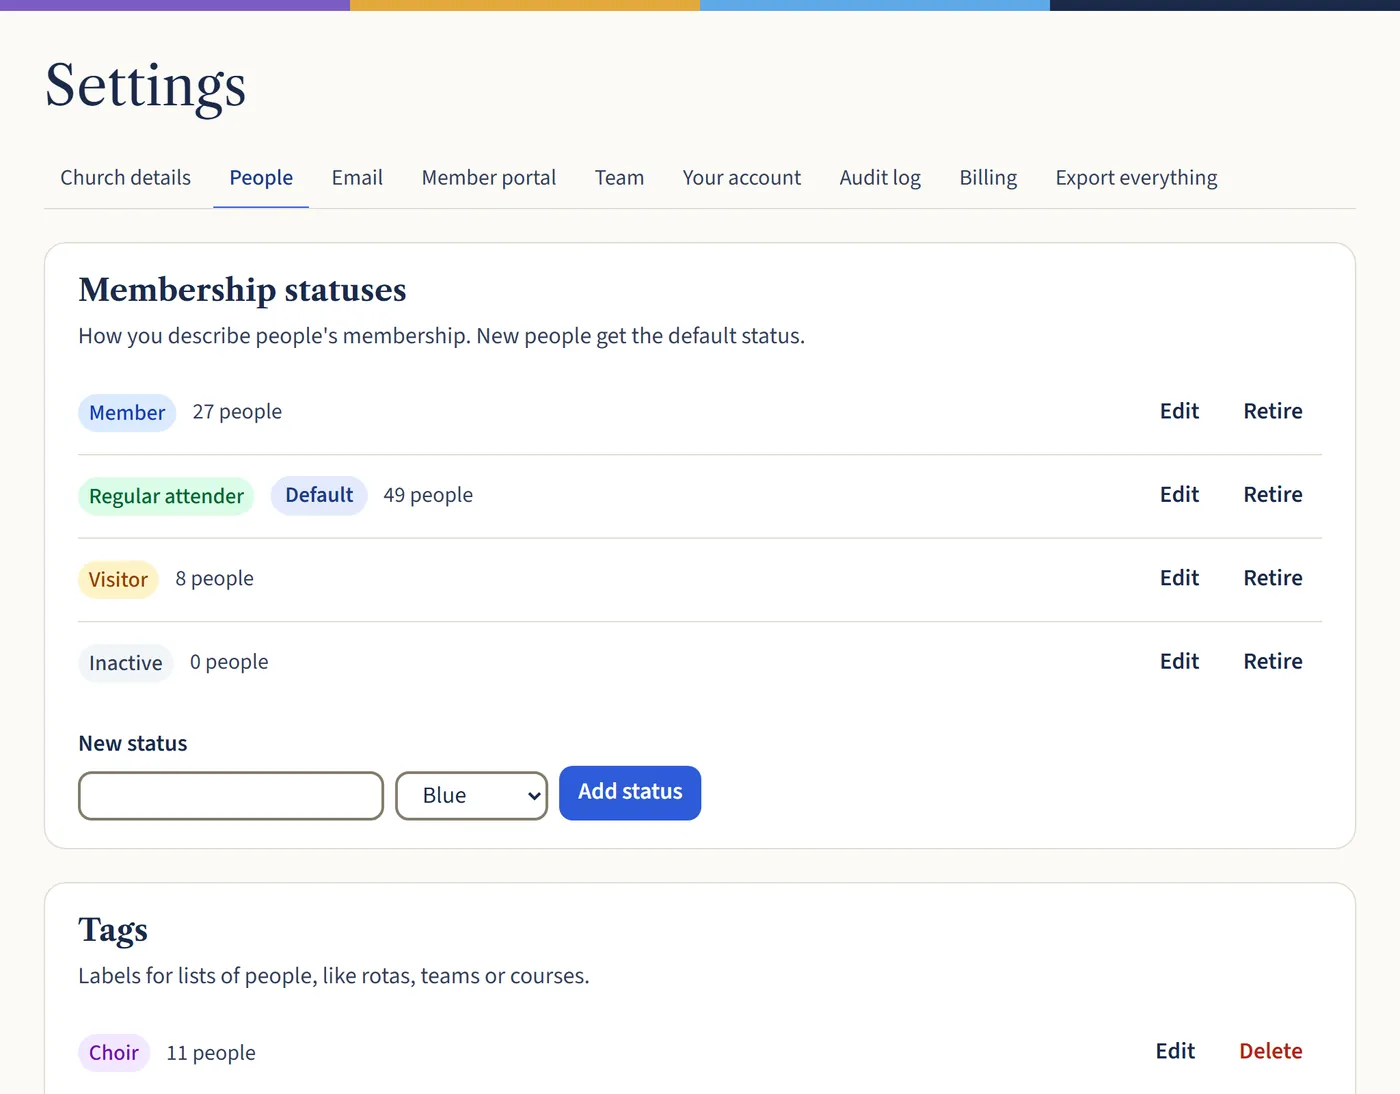1400x1094 pixels.
Task: Click the '0 people' count
Action: click(229, 662)
